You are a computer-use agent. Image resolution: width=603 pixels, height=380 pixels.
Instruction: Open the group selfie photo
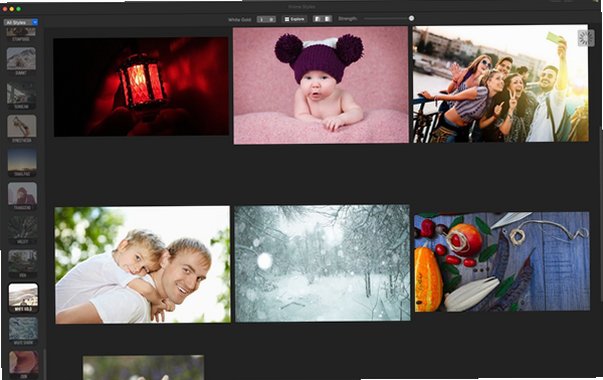click(x=500, y=84)
